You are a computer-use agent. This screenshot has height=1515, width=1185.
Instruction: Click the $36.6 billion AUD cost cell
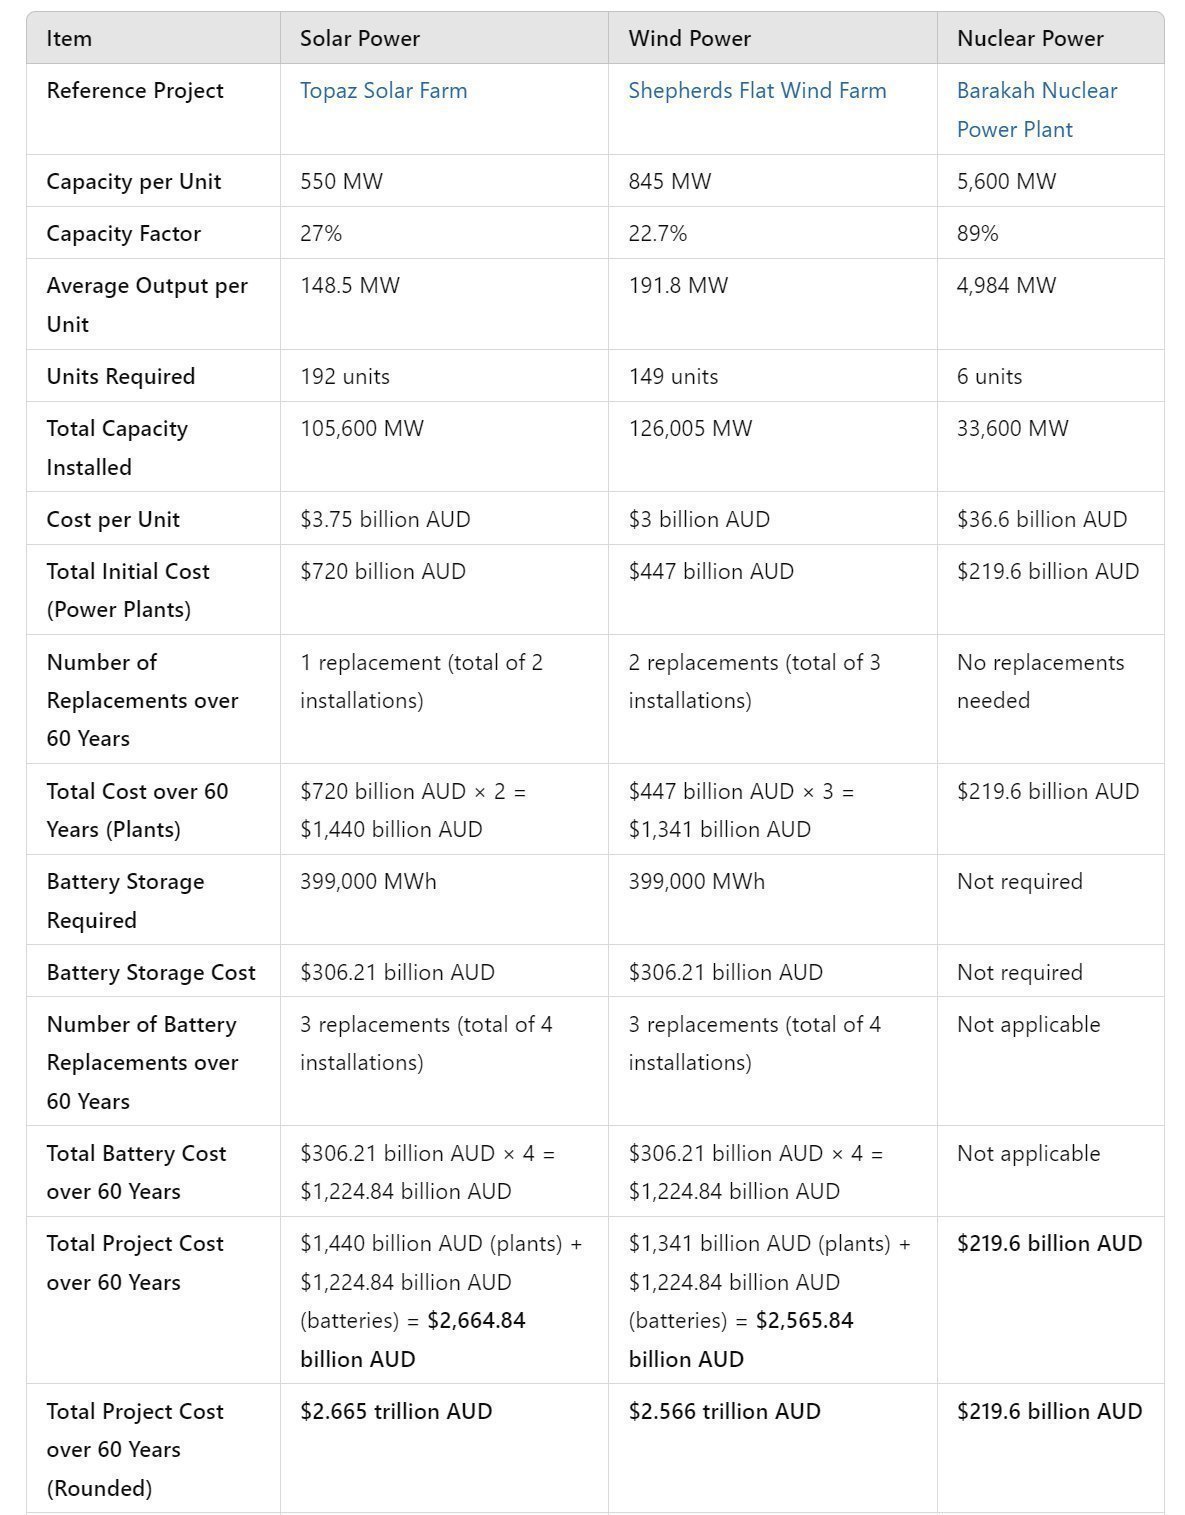pos(1041,520)
